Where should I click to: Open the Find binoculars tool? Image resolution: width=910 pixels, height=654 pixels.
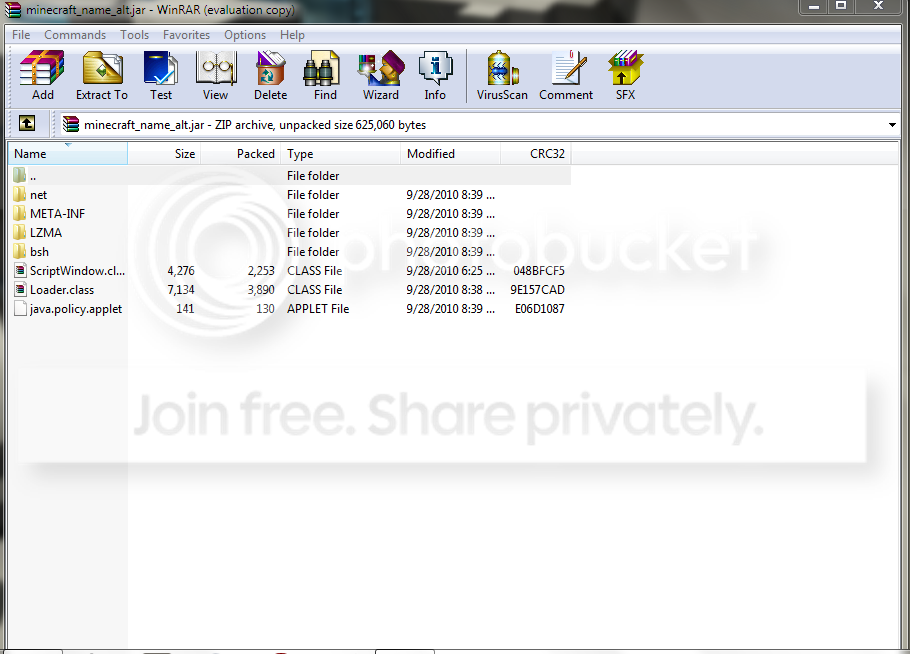click(x=325, y=76)
